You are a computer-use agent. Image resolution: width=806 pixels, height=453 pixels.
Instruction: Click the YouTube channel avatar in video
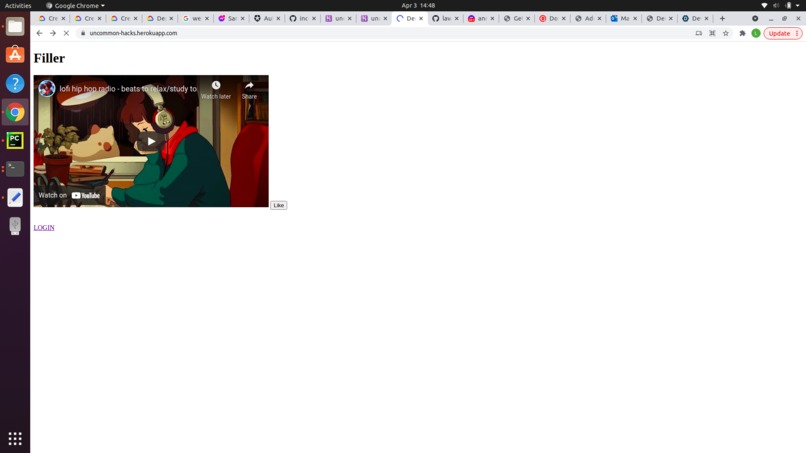point(47,88)
